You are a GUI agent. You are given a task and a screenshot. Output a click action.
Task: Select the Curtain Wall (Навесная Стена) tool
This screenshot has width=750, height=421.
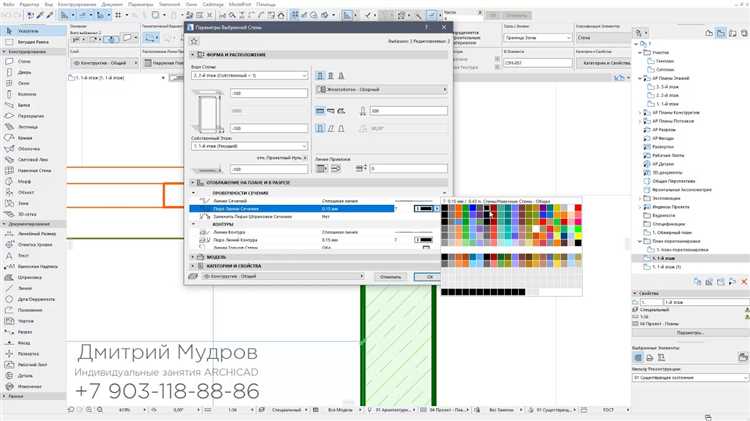coord(33,170)
